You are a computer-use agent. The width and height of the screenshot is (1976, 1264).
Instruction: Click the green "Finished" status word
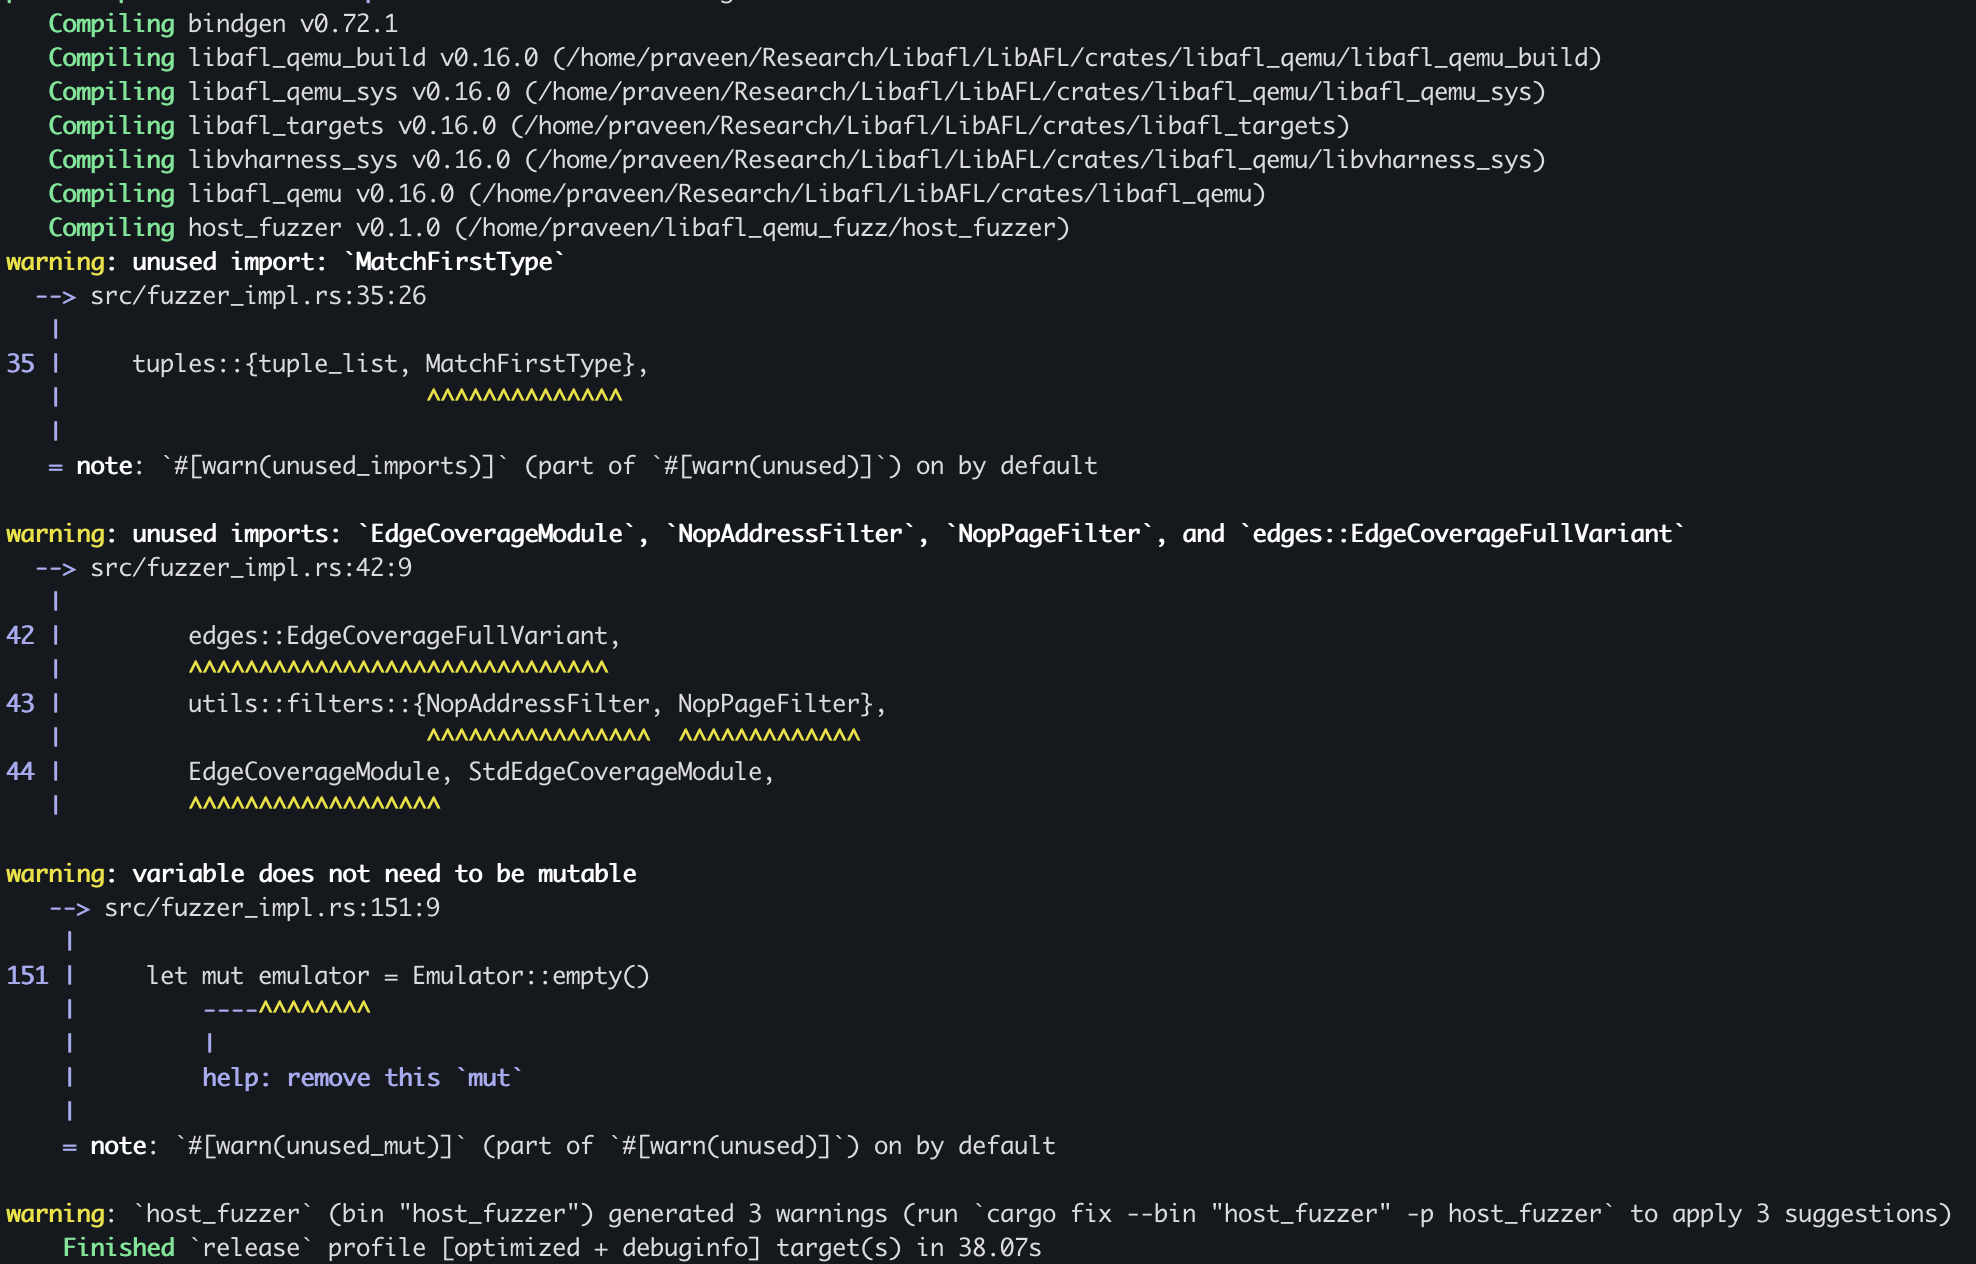pyautogui.click(x=118, y=1248)
